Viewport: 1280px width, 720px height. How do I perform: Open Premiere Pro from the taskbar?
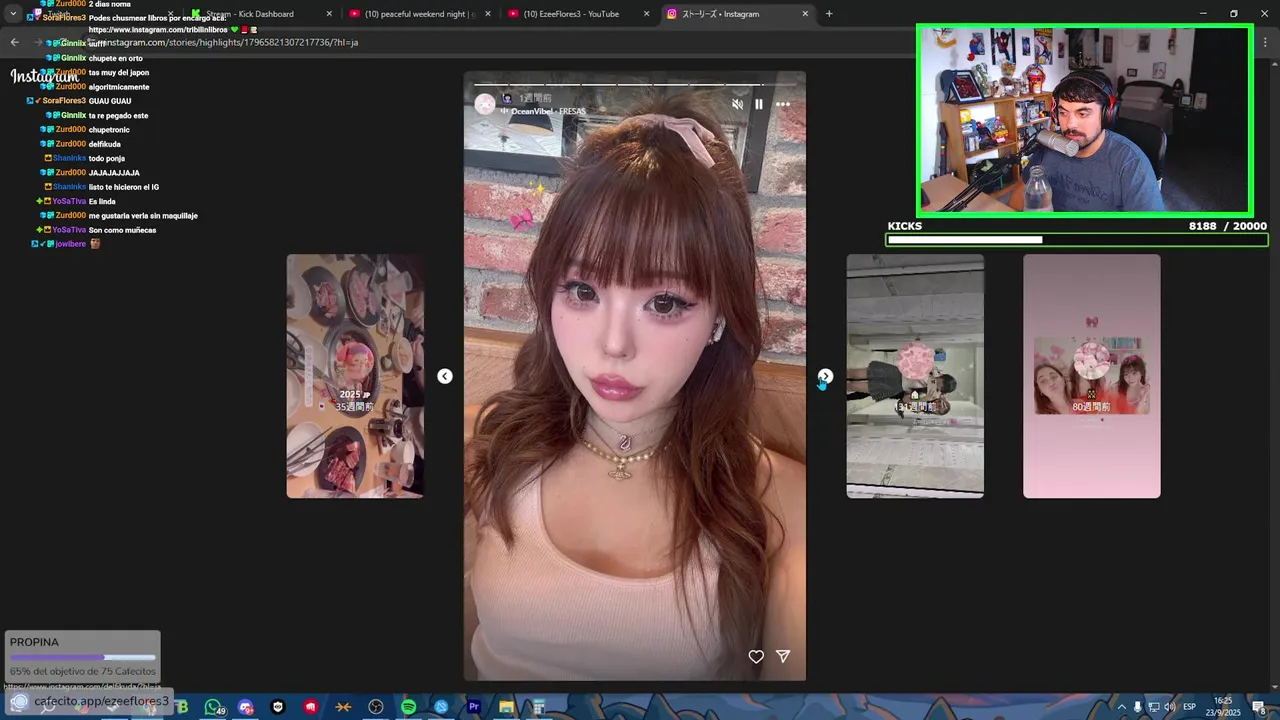[474, 707]
